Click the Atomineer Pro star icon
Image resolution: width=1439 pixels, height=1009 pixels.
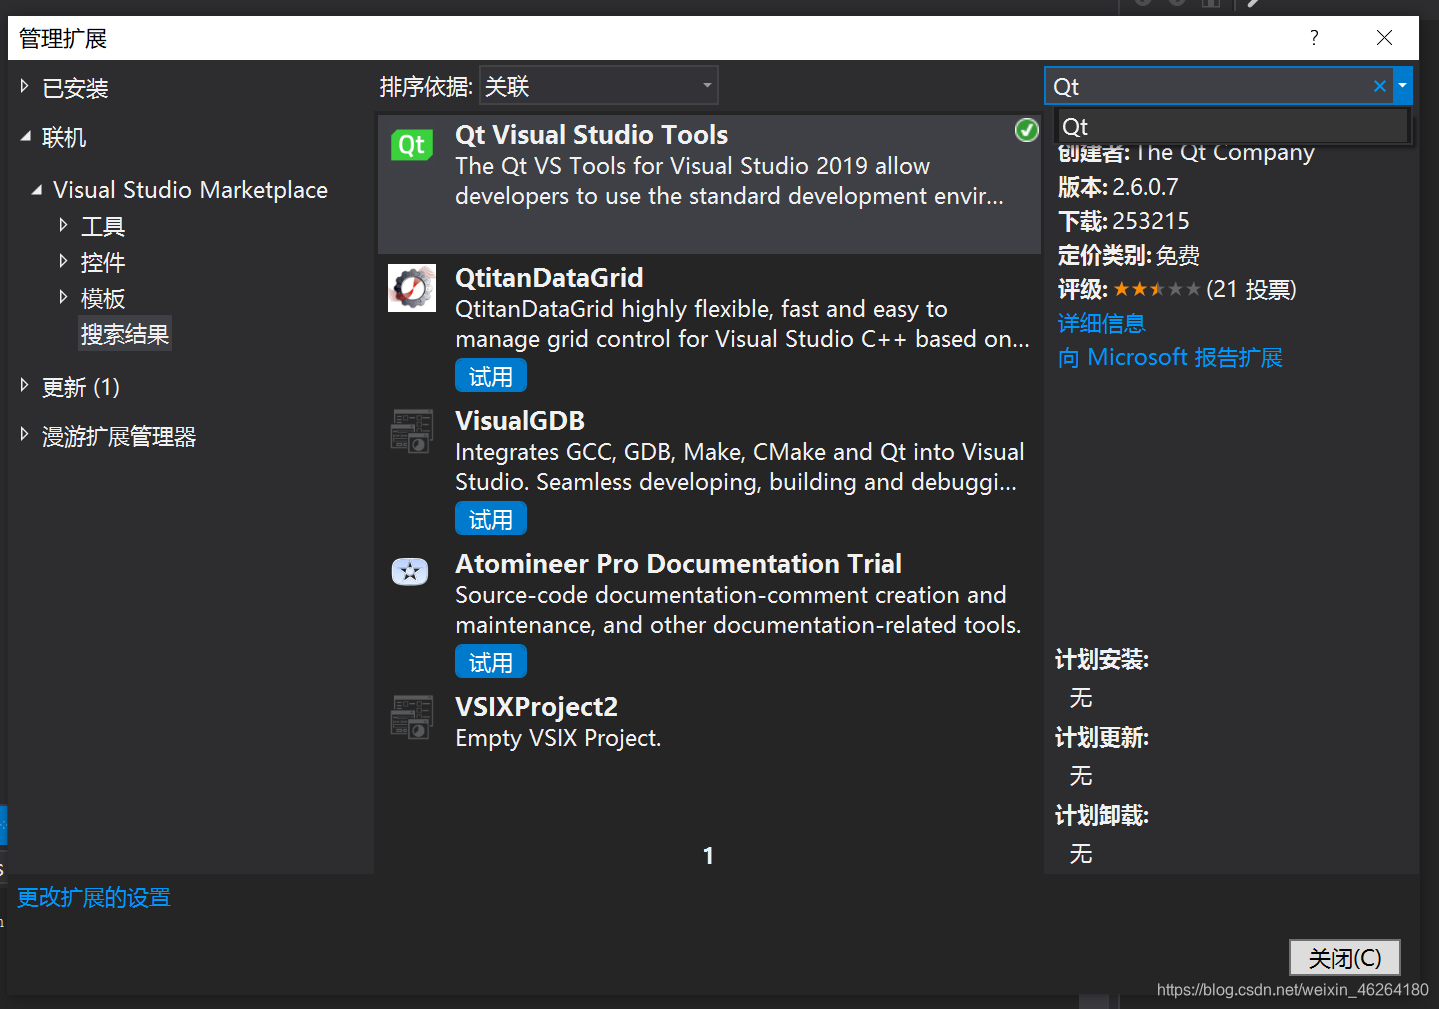click(x=410, y=571)
